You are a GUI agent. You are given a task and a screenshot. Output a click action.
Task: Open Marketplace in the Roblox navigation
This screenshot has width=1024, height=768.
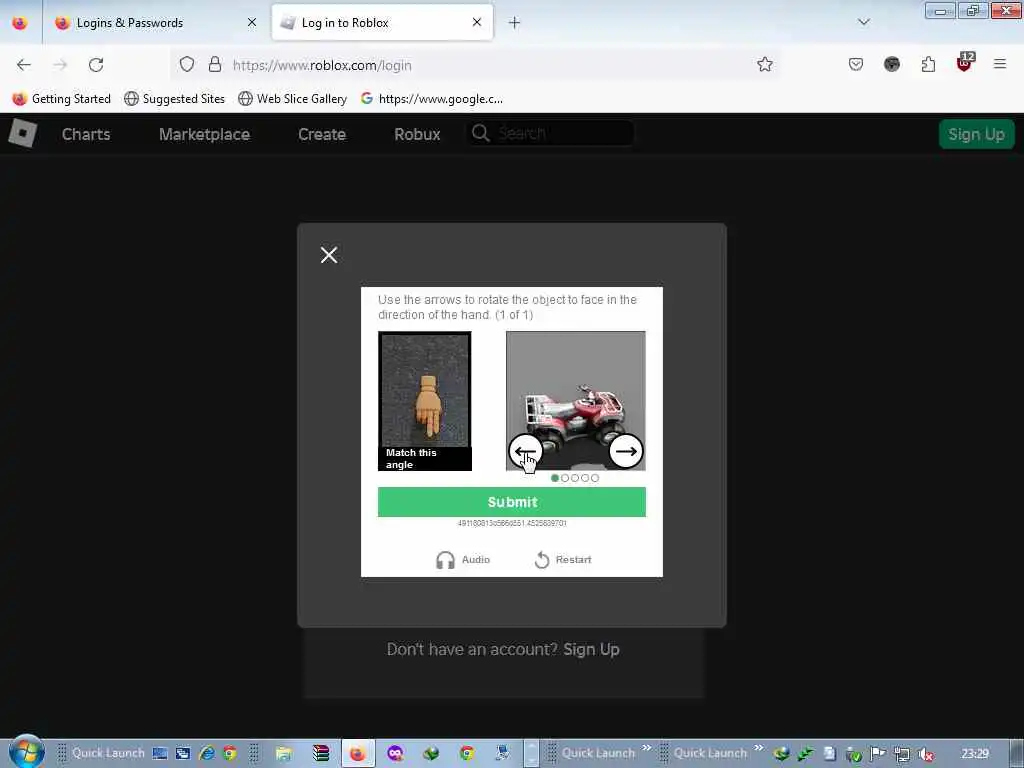(204, 134)
